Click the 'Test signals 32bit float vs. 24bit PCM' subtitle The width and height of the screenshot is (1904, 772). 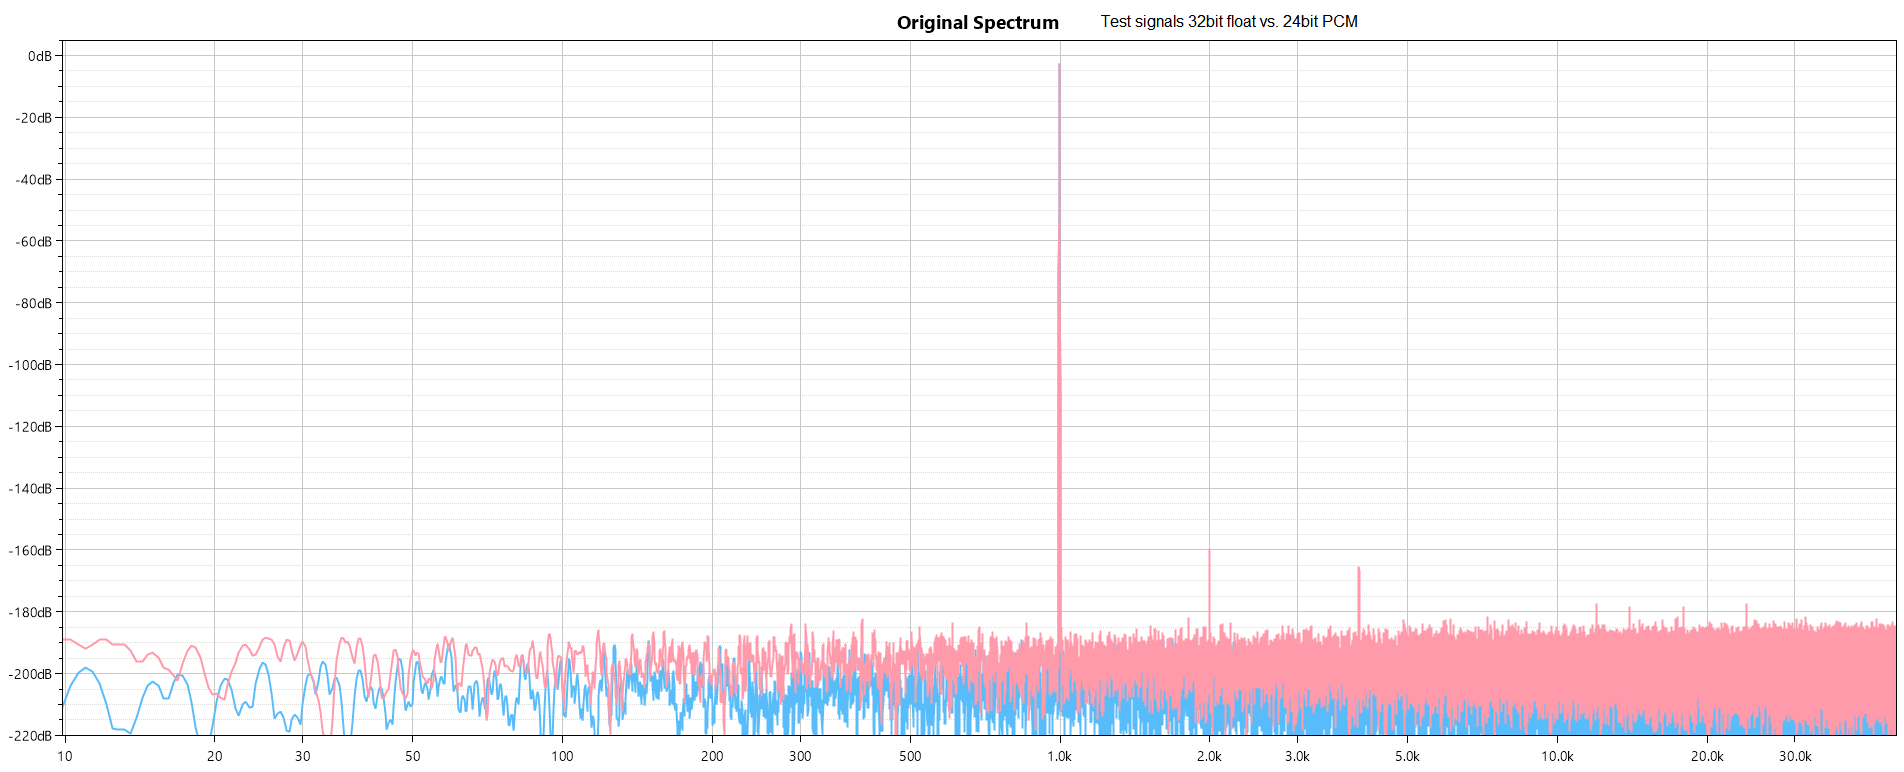coord(1229,21)
